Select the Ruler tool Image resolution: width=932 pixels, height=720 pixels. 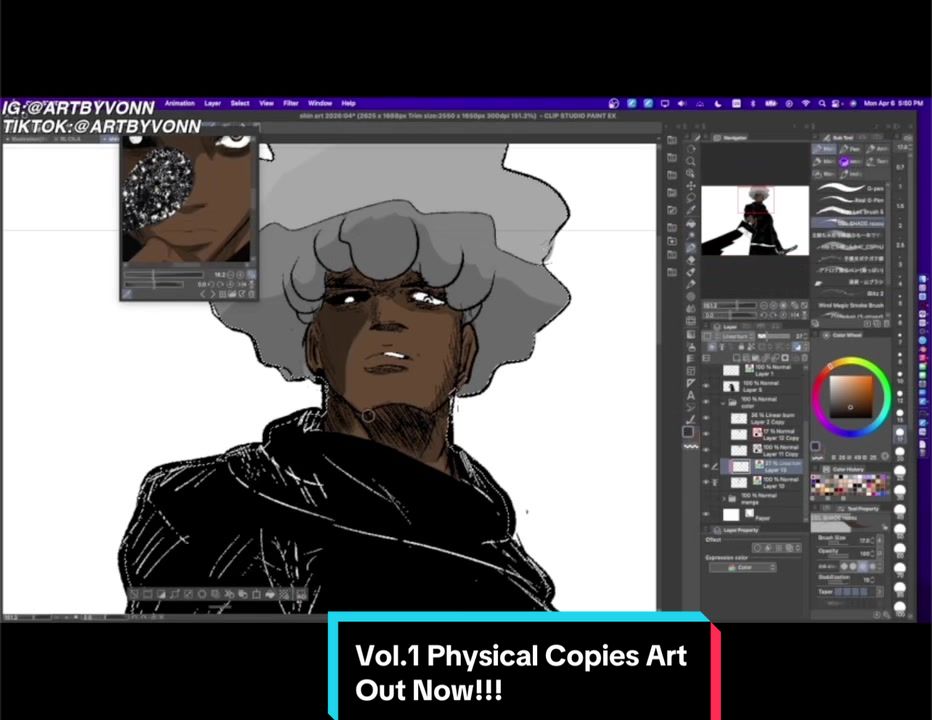(691, 383)
